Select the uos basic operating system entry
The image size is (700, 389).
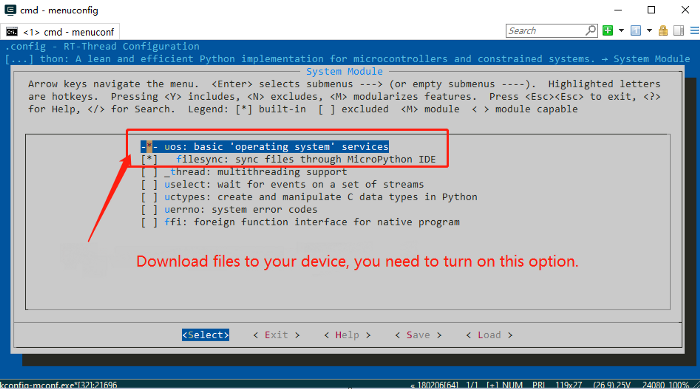point(265,146)
